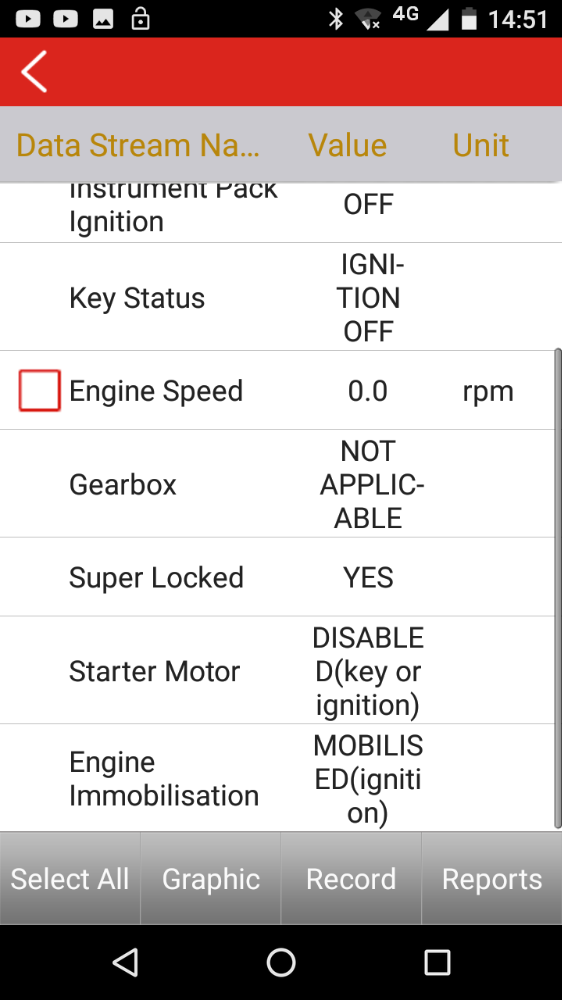Start recording with Record button
The width and height of the screenshot is (562, 1000).
coord(351,878)
